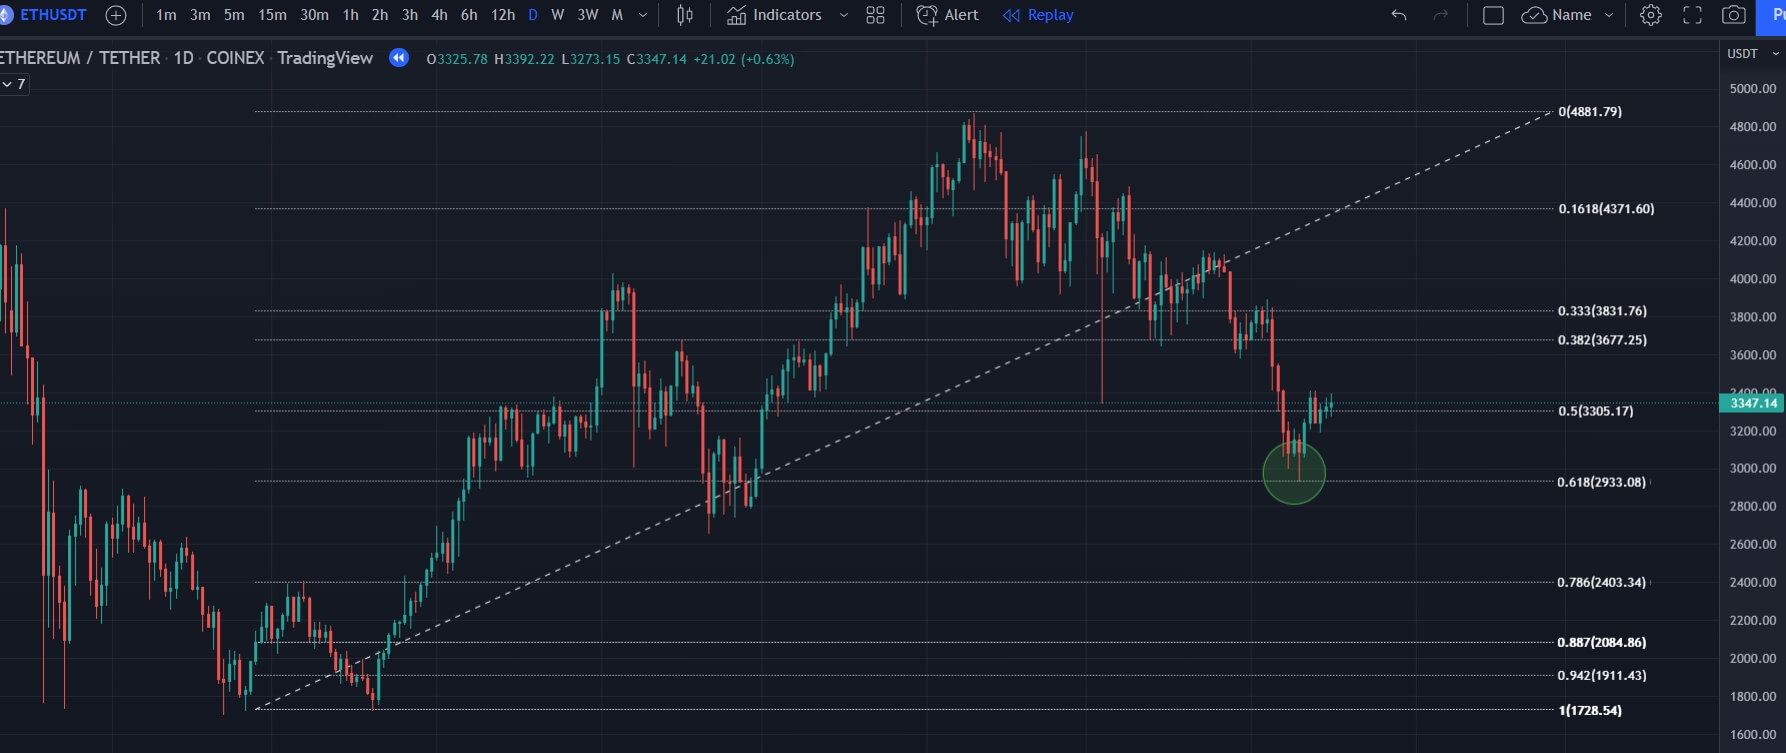Start bar Replay mode
The image size is (1786, 753).
(x=1038, y=15)
